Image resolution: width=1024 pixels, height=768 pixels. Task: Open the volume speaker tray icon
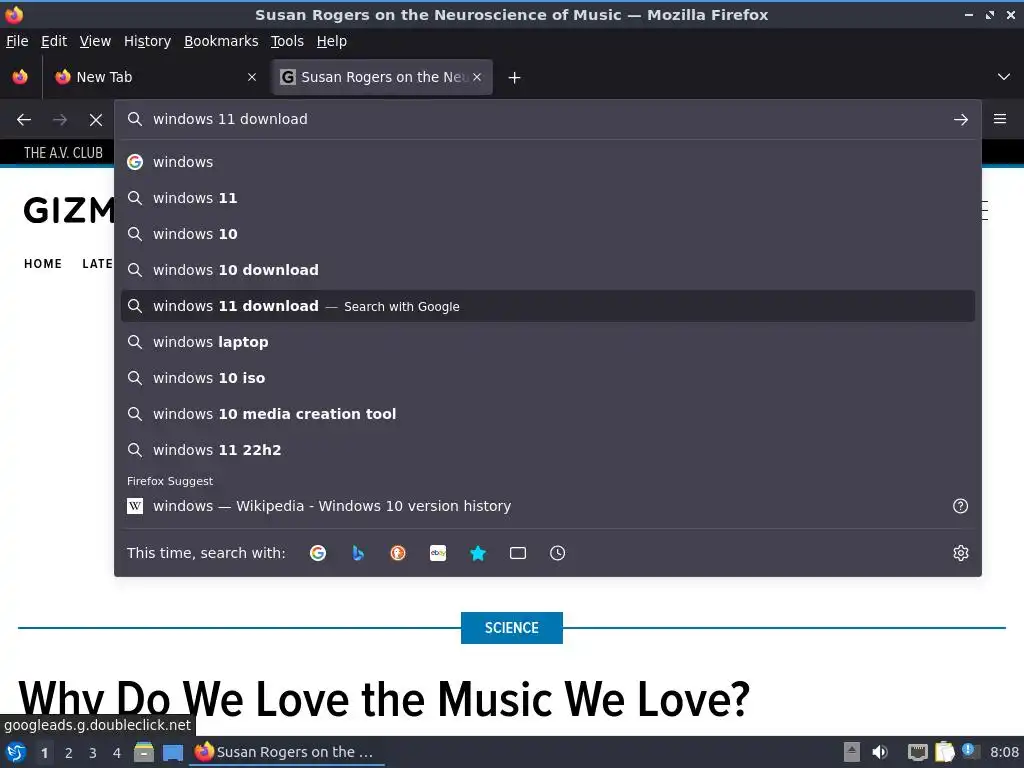[x=880, y=752]
